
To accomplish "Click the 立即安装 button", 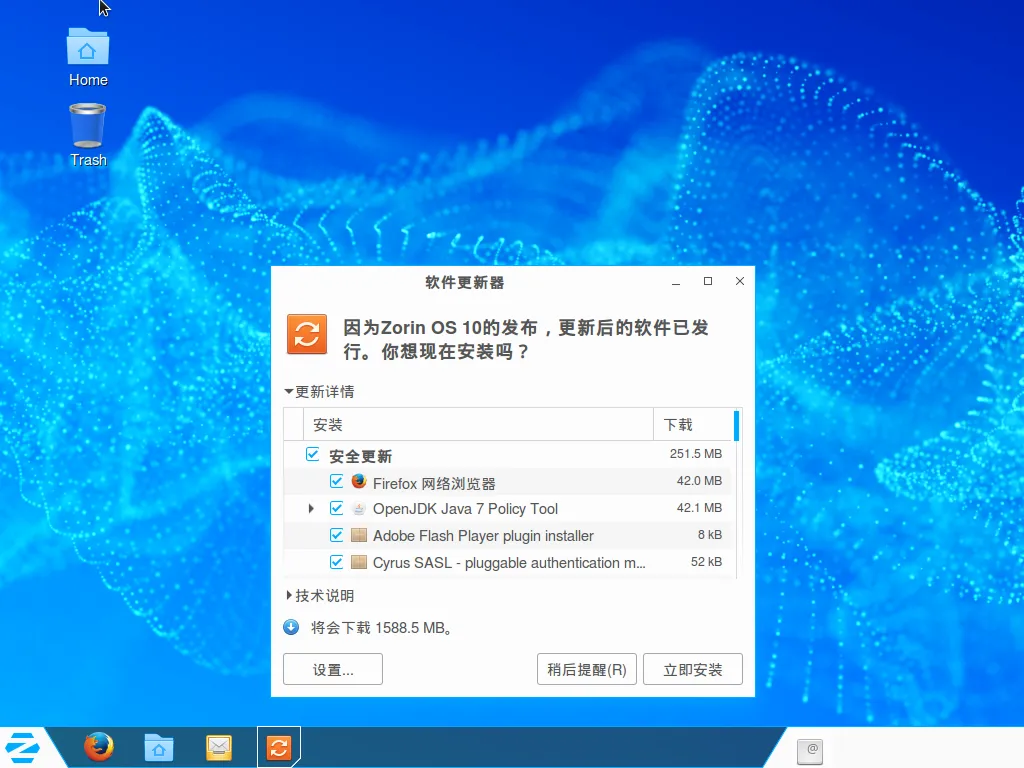I will [693, 669].
